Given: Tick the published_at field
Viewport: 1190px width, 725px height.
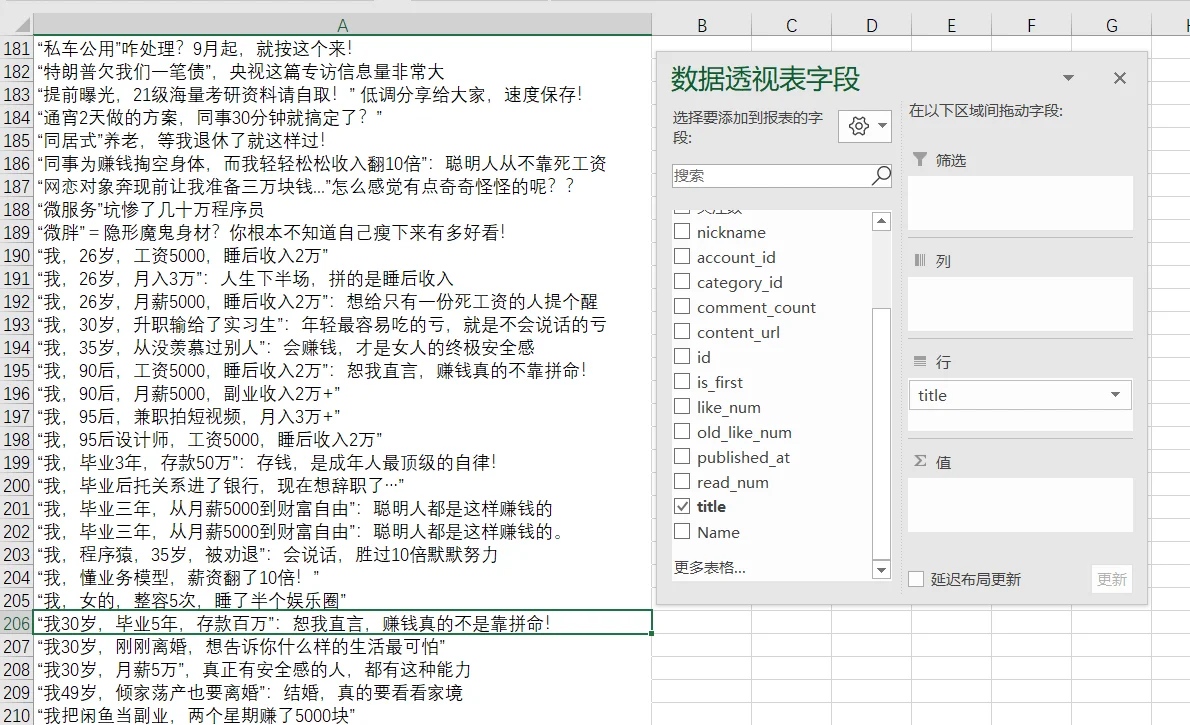Looking at the screenshot, I should pos(682,456).
